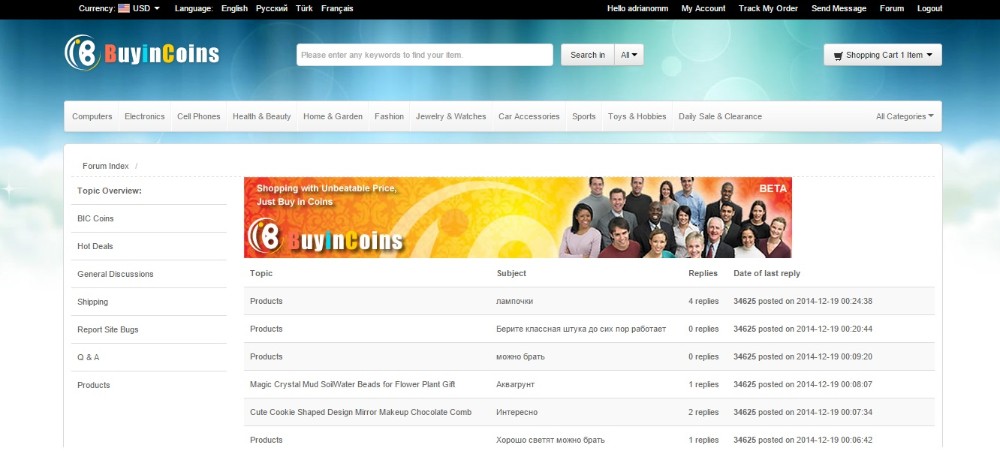
Task: Open Хорошо светят можно брать thread
Action: pos(550,440)
